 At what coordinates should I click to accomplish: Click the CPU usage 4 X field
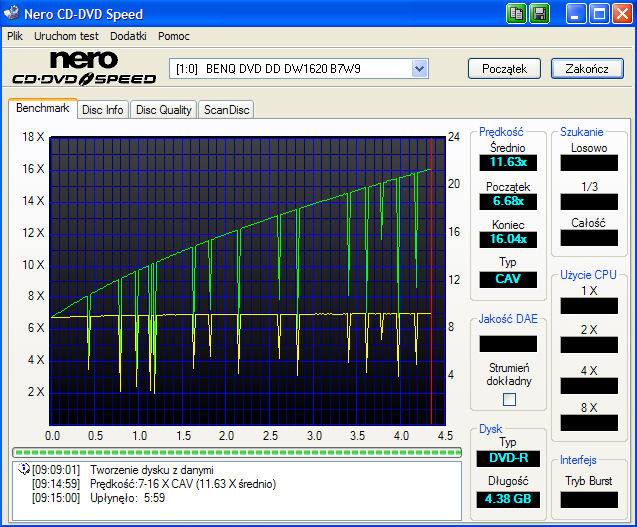pyautogui.click(x=589, y=386)
